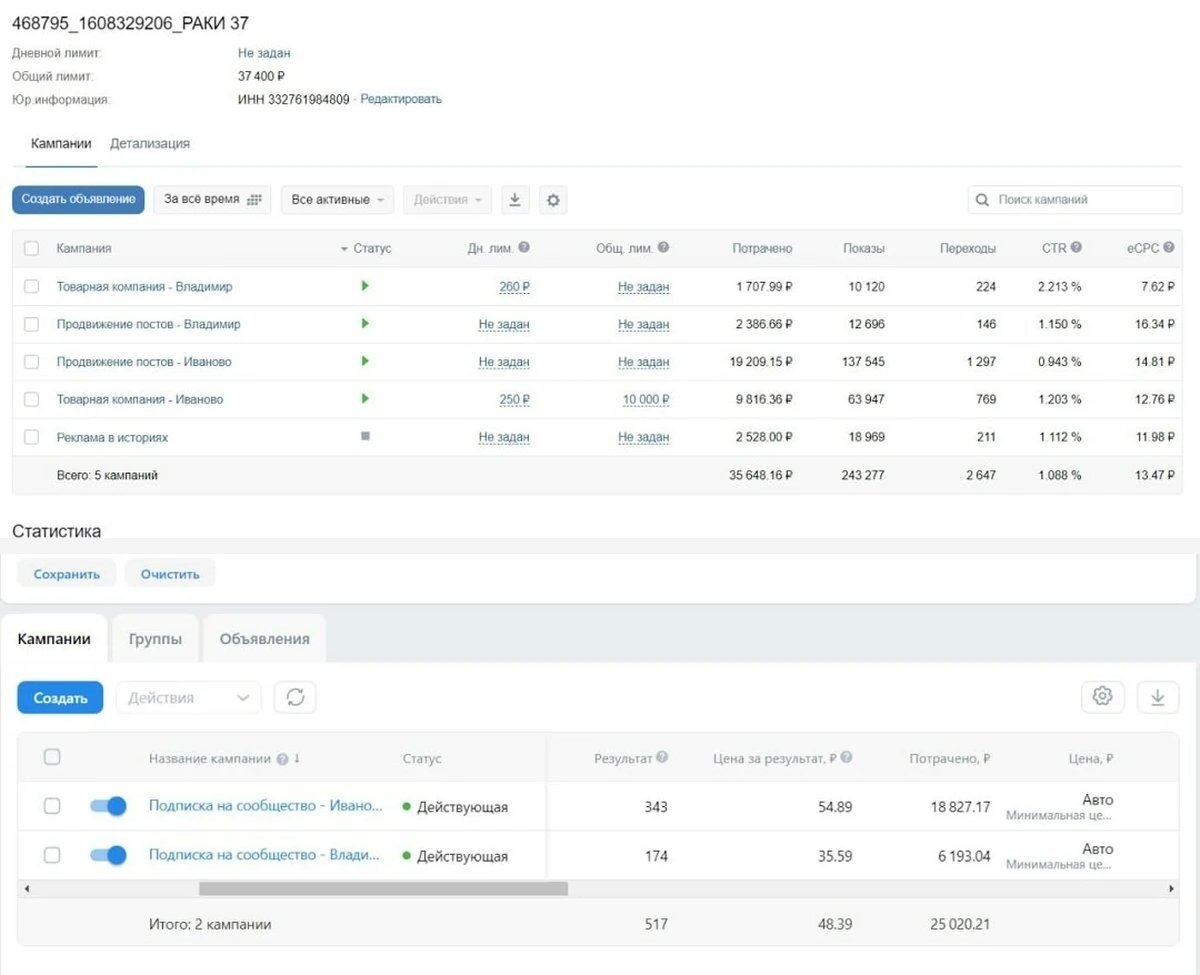Screen dimensions: 1200x975
Task: Open the Все активные filter dropdown
Action: [x=337, y=200]
